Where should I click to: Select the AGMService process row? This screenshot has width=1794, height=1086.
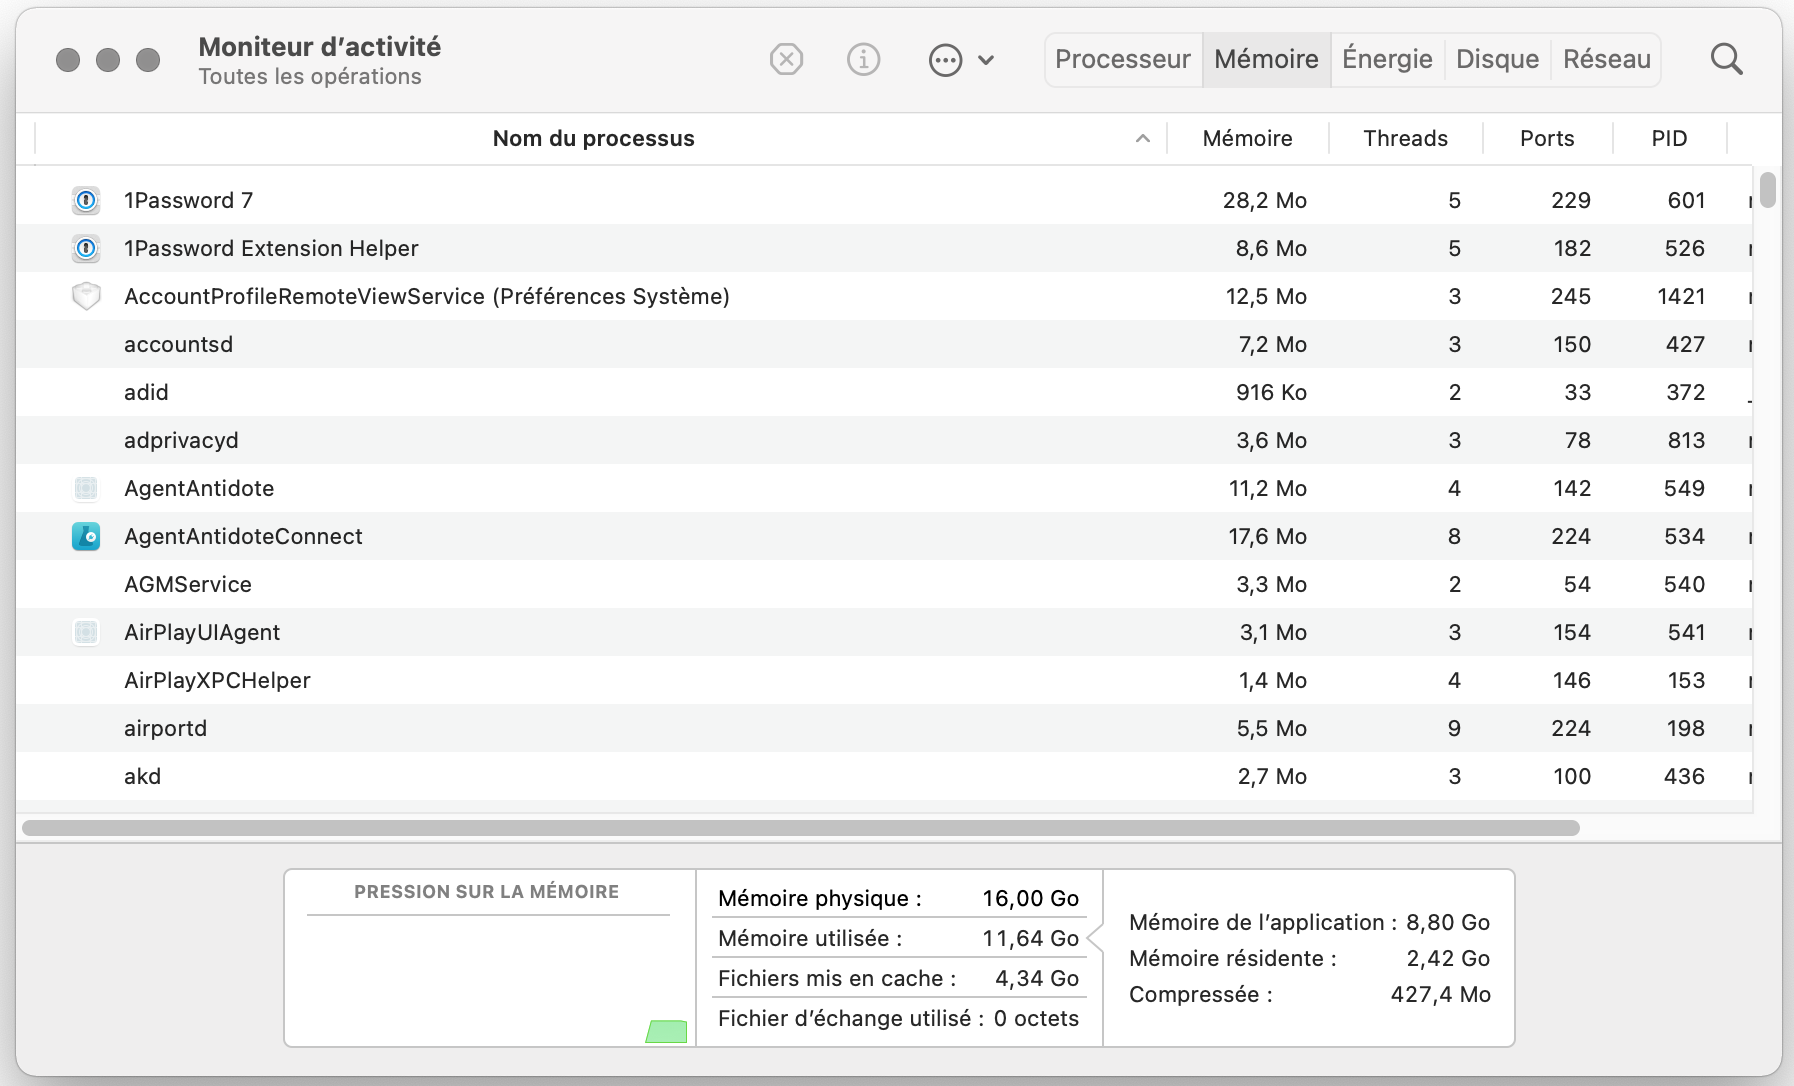click(884, 585)
